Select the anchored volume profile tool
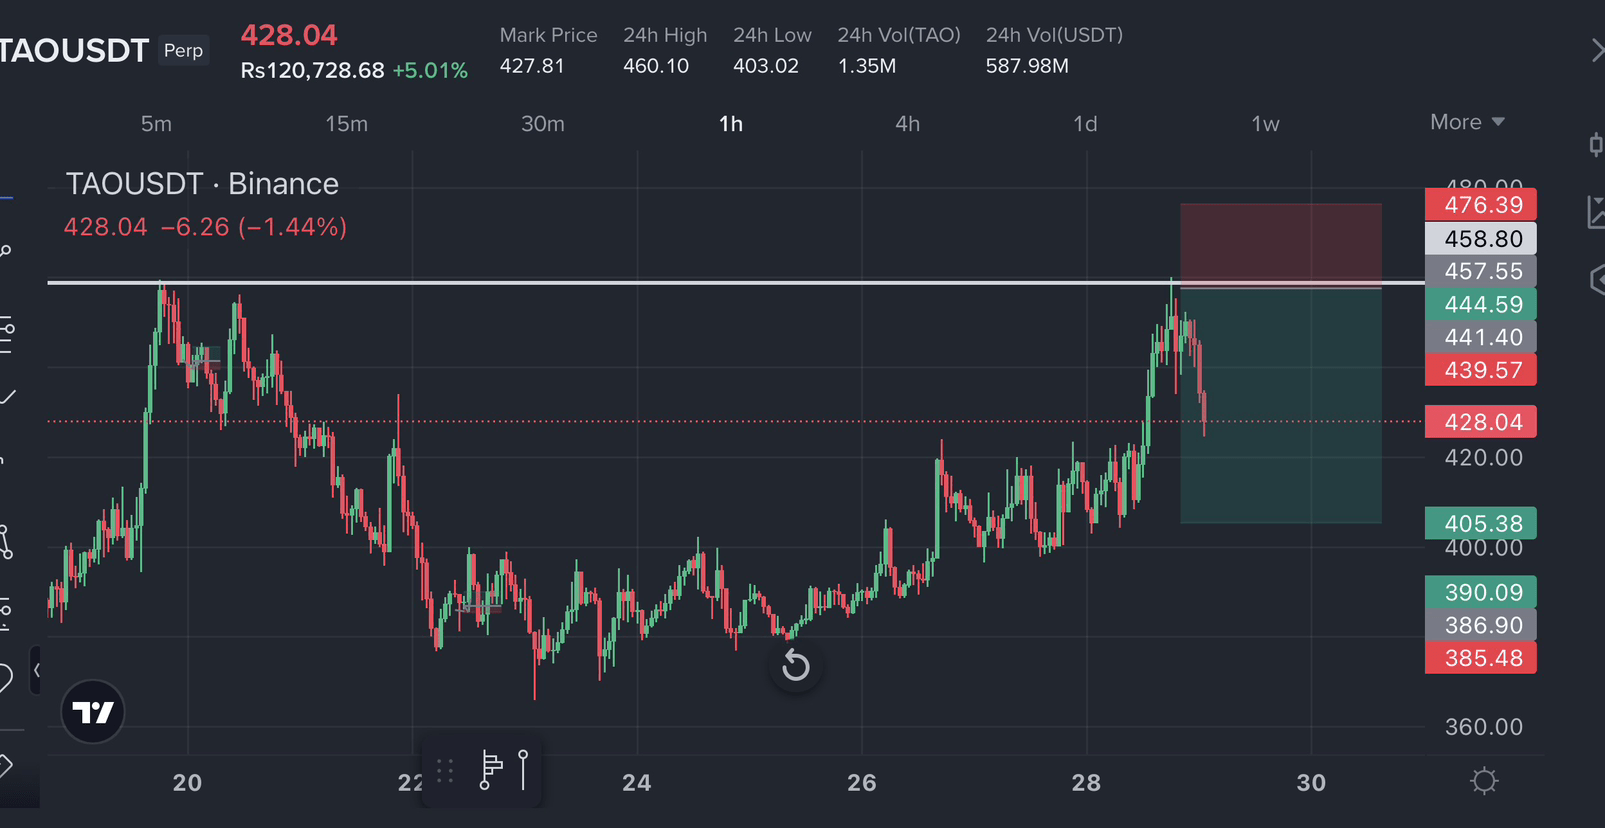The image size is (1605, 828). point(491,770)
